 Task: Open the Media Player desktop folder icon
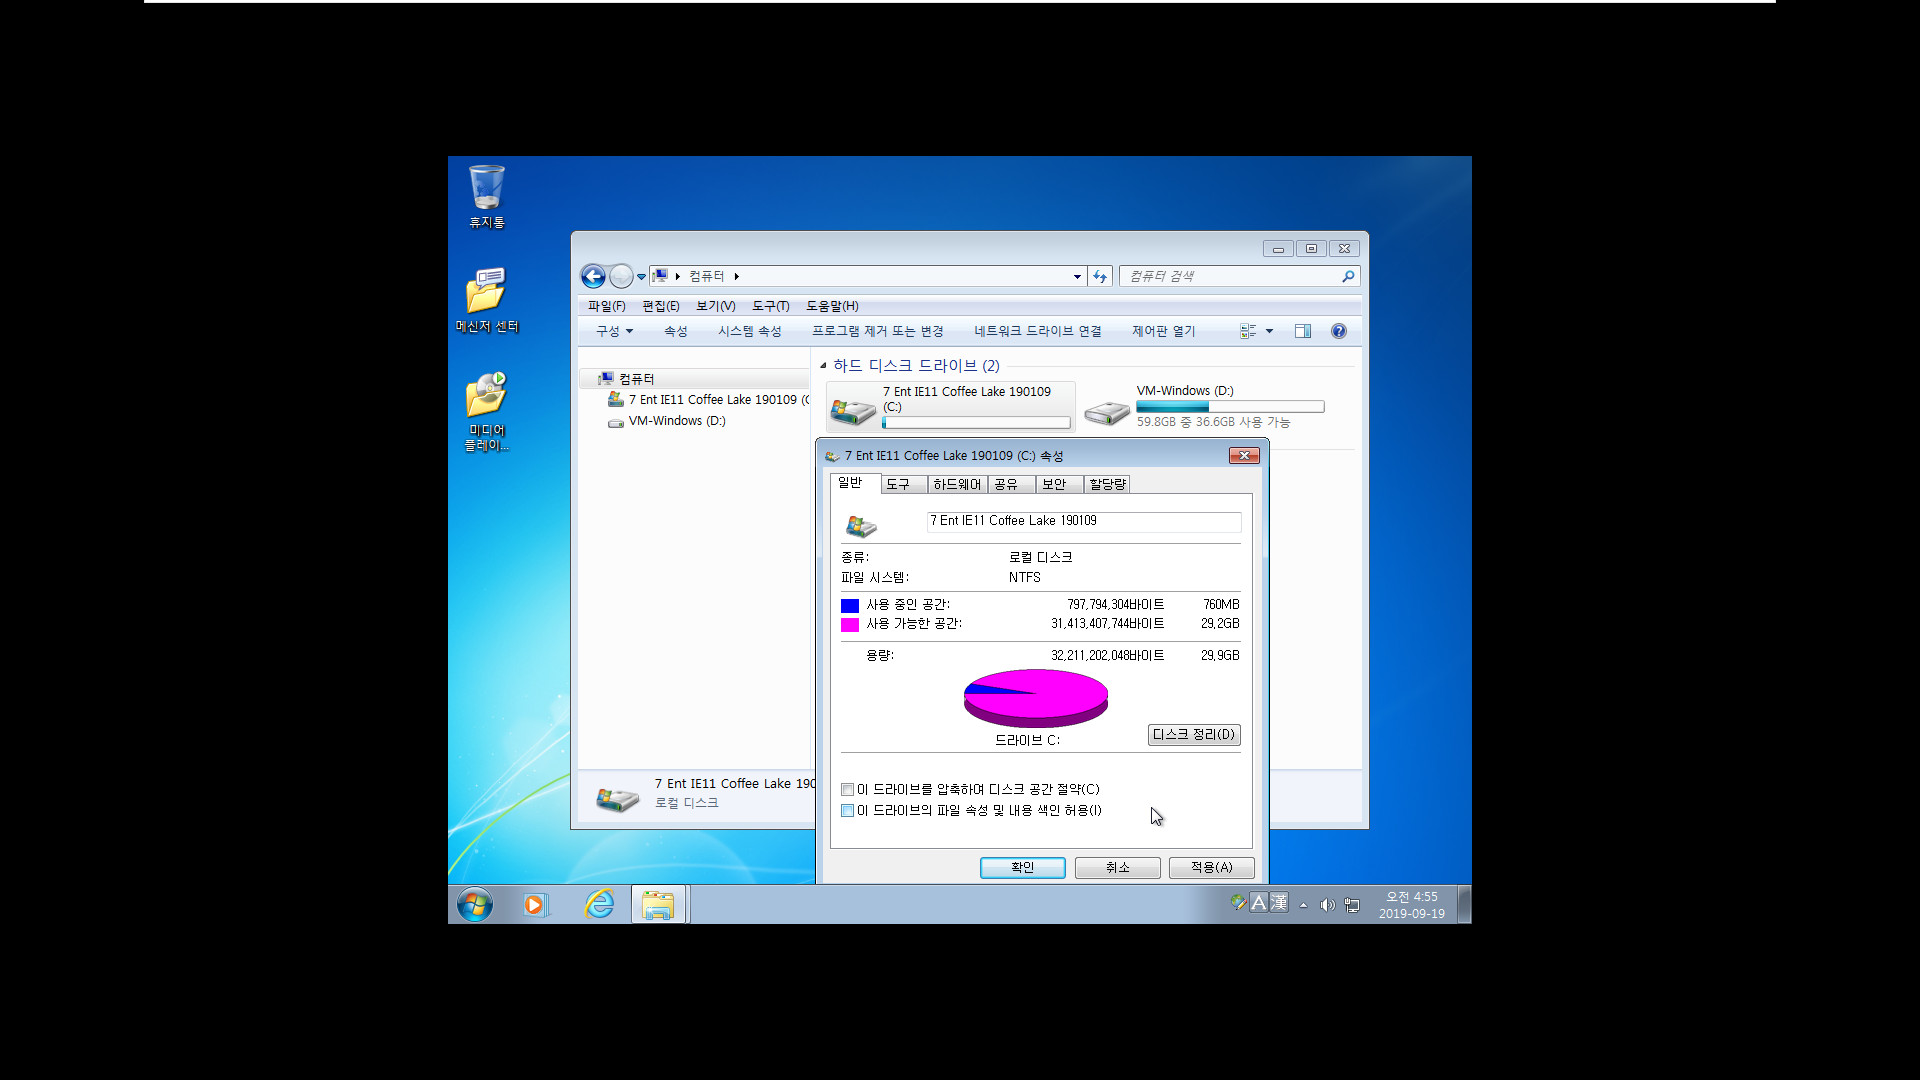(x=487, y=411)
